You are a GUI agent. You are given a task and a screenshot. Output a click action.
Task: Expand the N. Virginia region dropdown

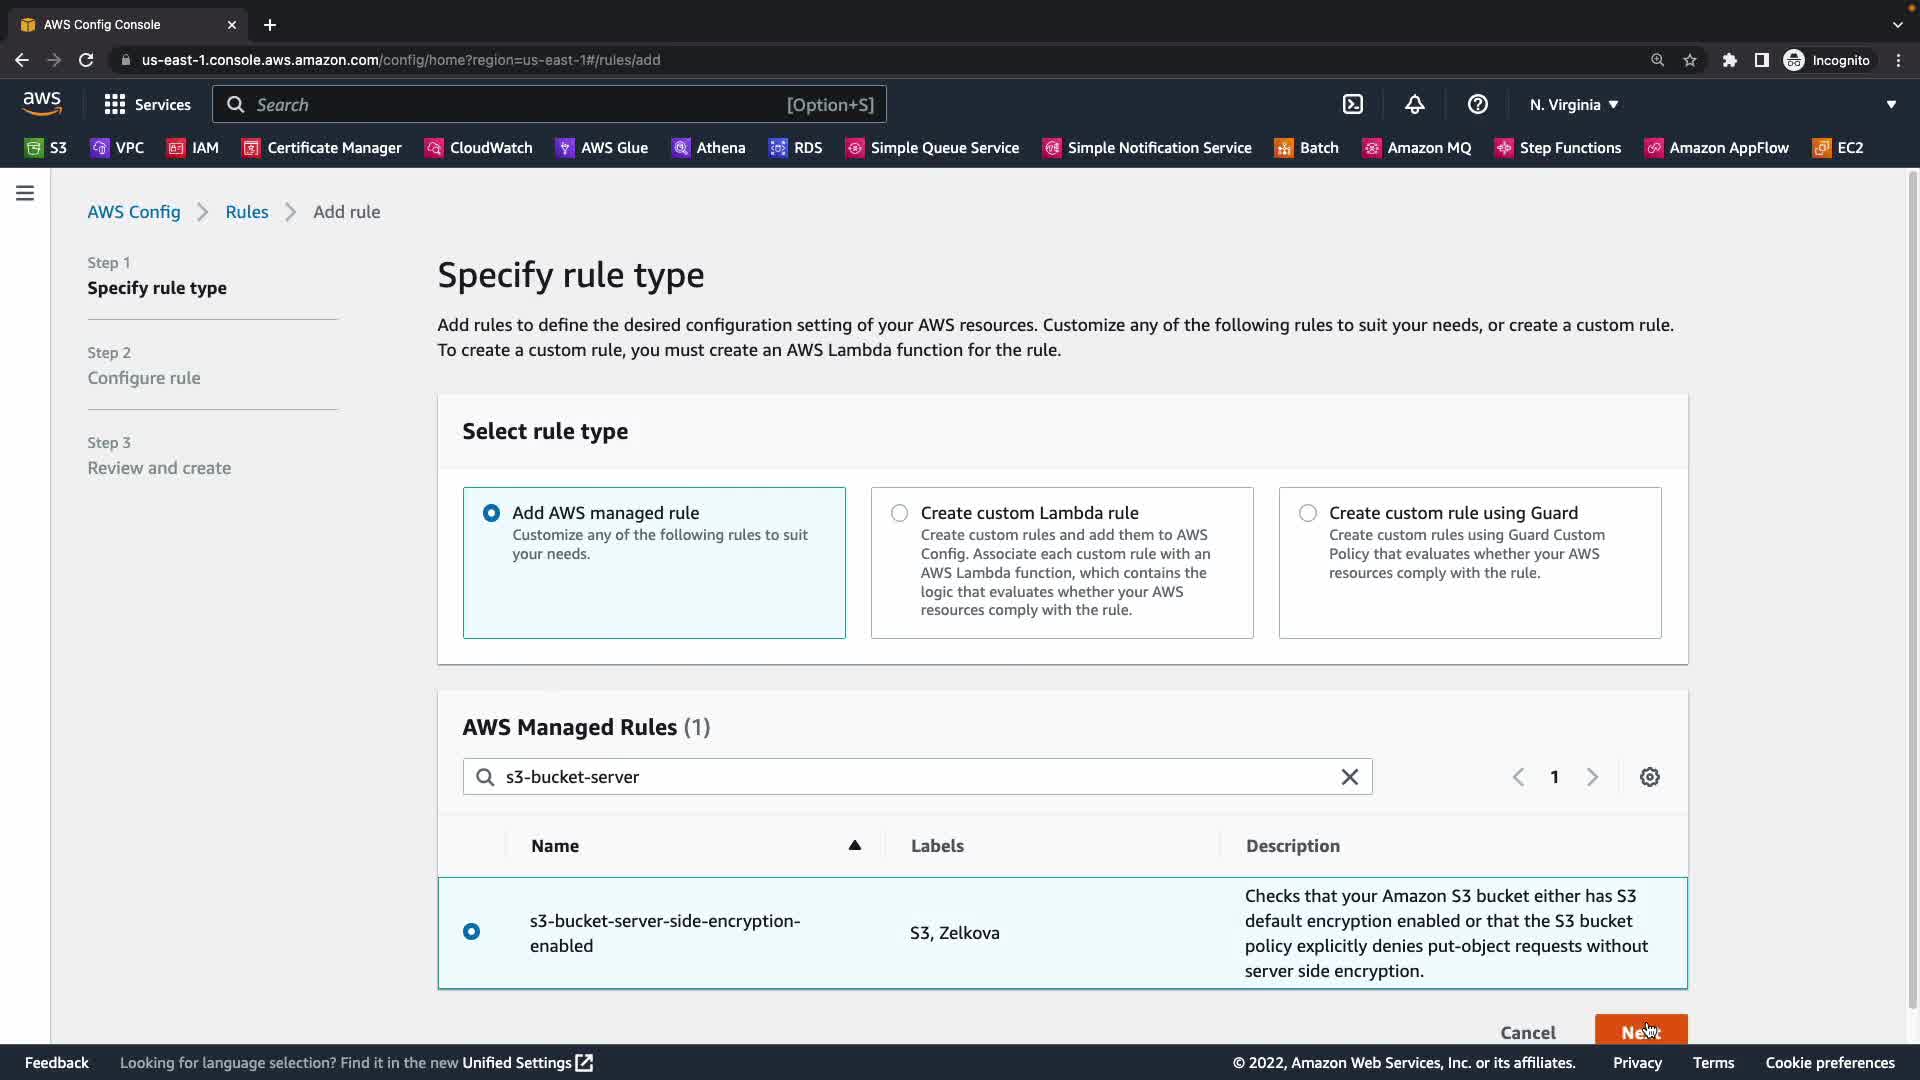click(x=1573, y=104)
